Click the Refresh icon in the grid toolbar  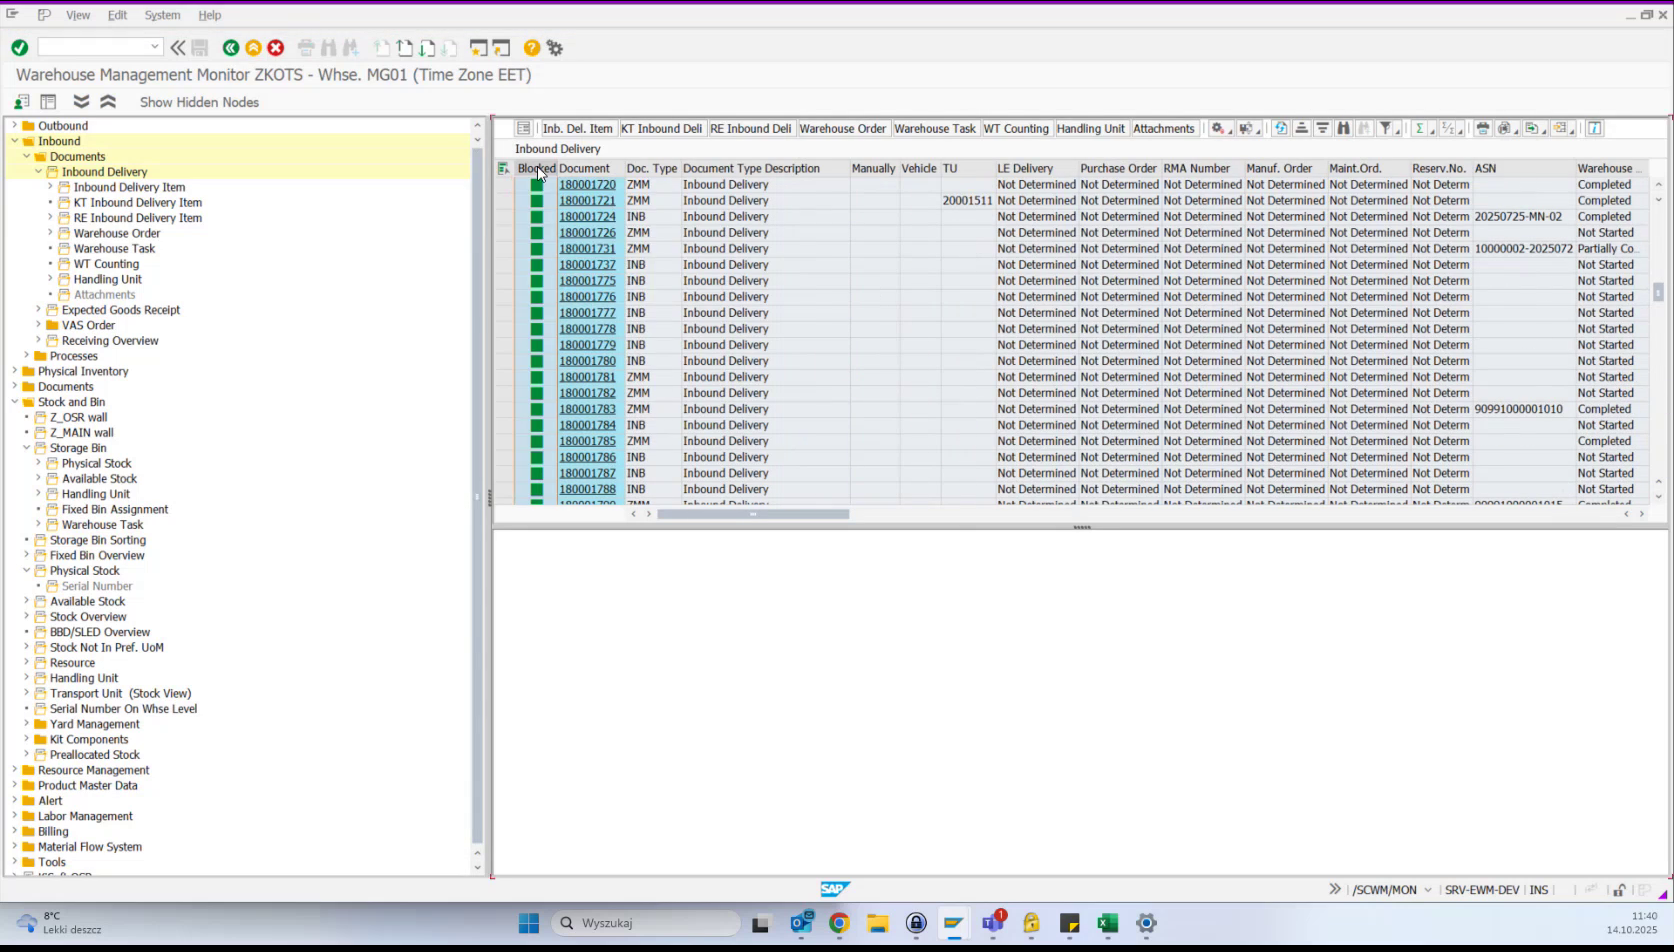[1281, 128]
